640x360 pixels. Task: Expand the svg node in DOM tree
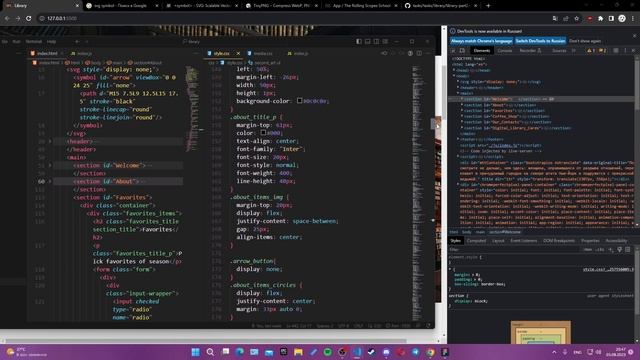coord(458,82)
